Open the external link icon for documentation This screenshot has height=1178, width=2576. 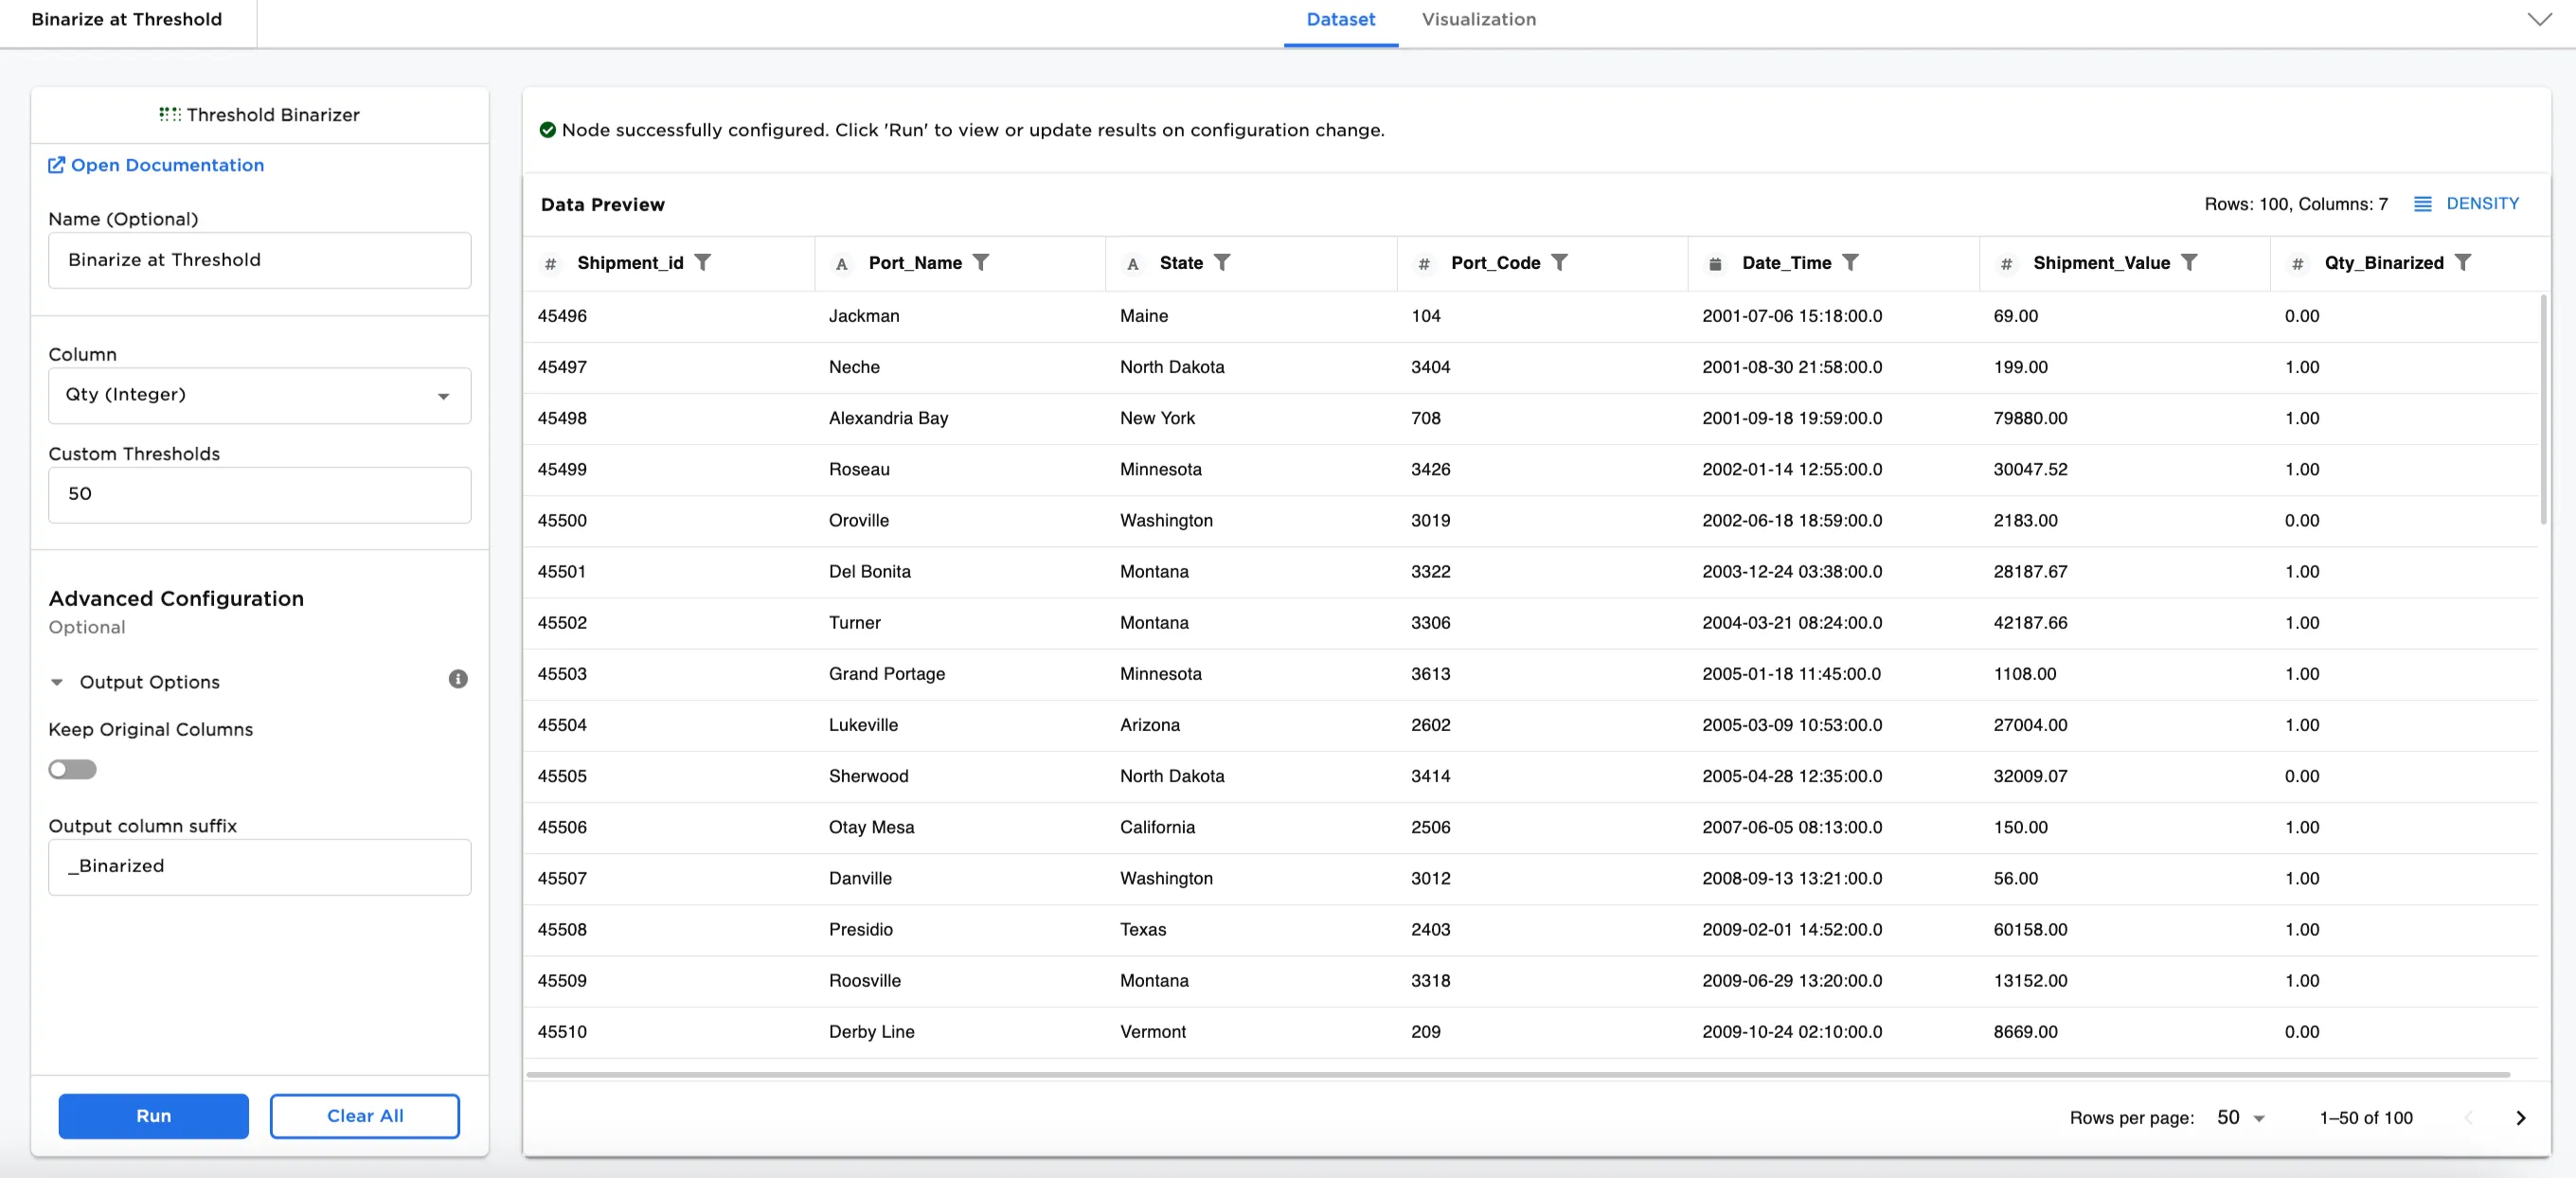coord(57,164)
